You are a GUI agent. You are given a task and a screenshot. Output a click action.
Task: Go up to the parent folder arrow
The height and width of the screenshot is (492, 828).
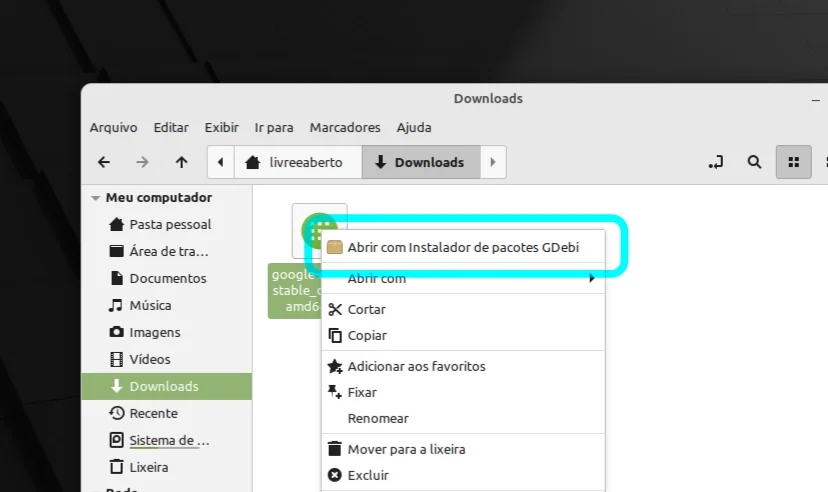coord(181,162)
